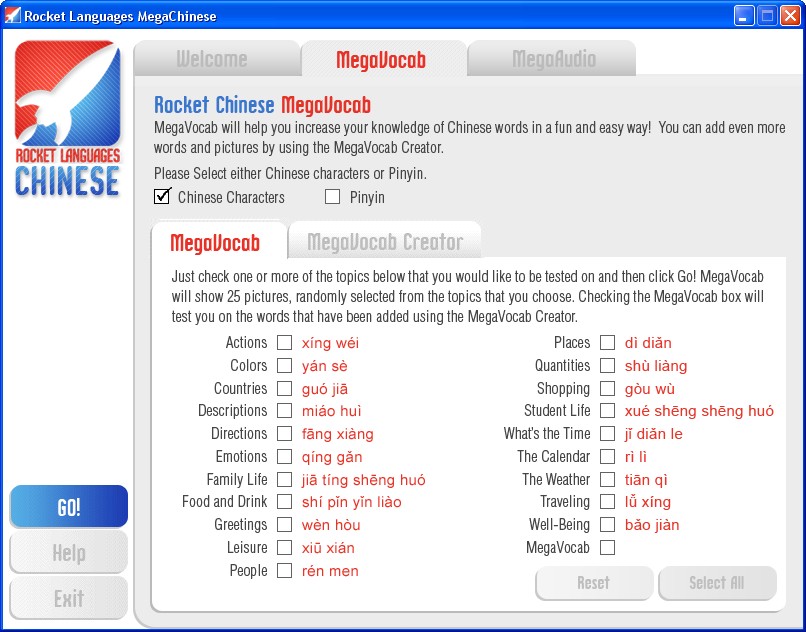Uncheck the Chinese Characters checkbox
This screenshot has height=632, width=806.
(x=162, y=196)
